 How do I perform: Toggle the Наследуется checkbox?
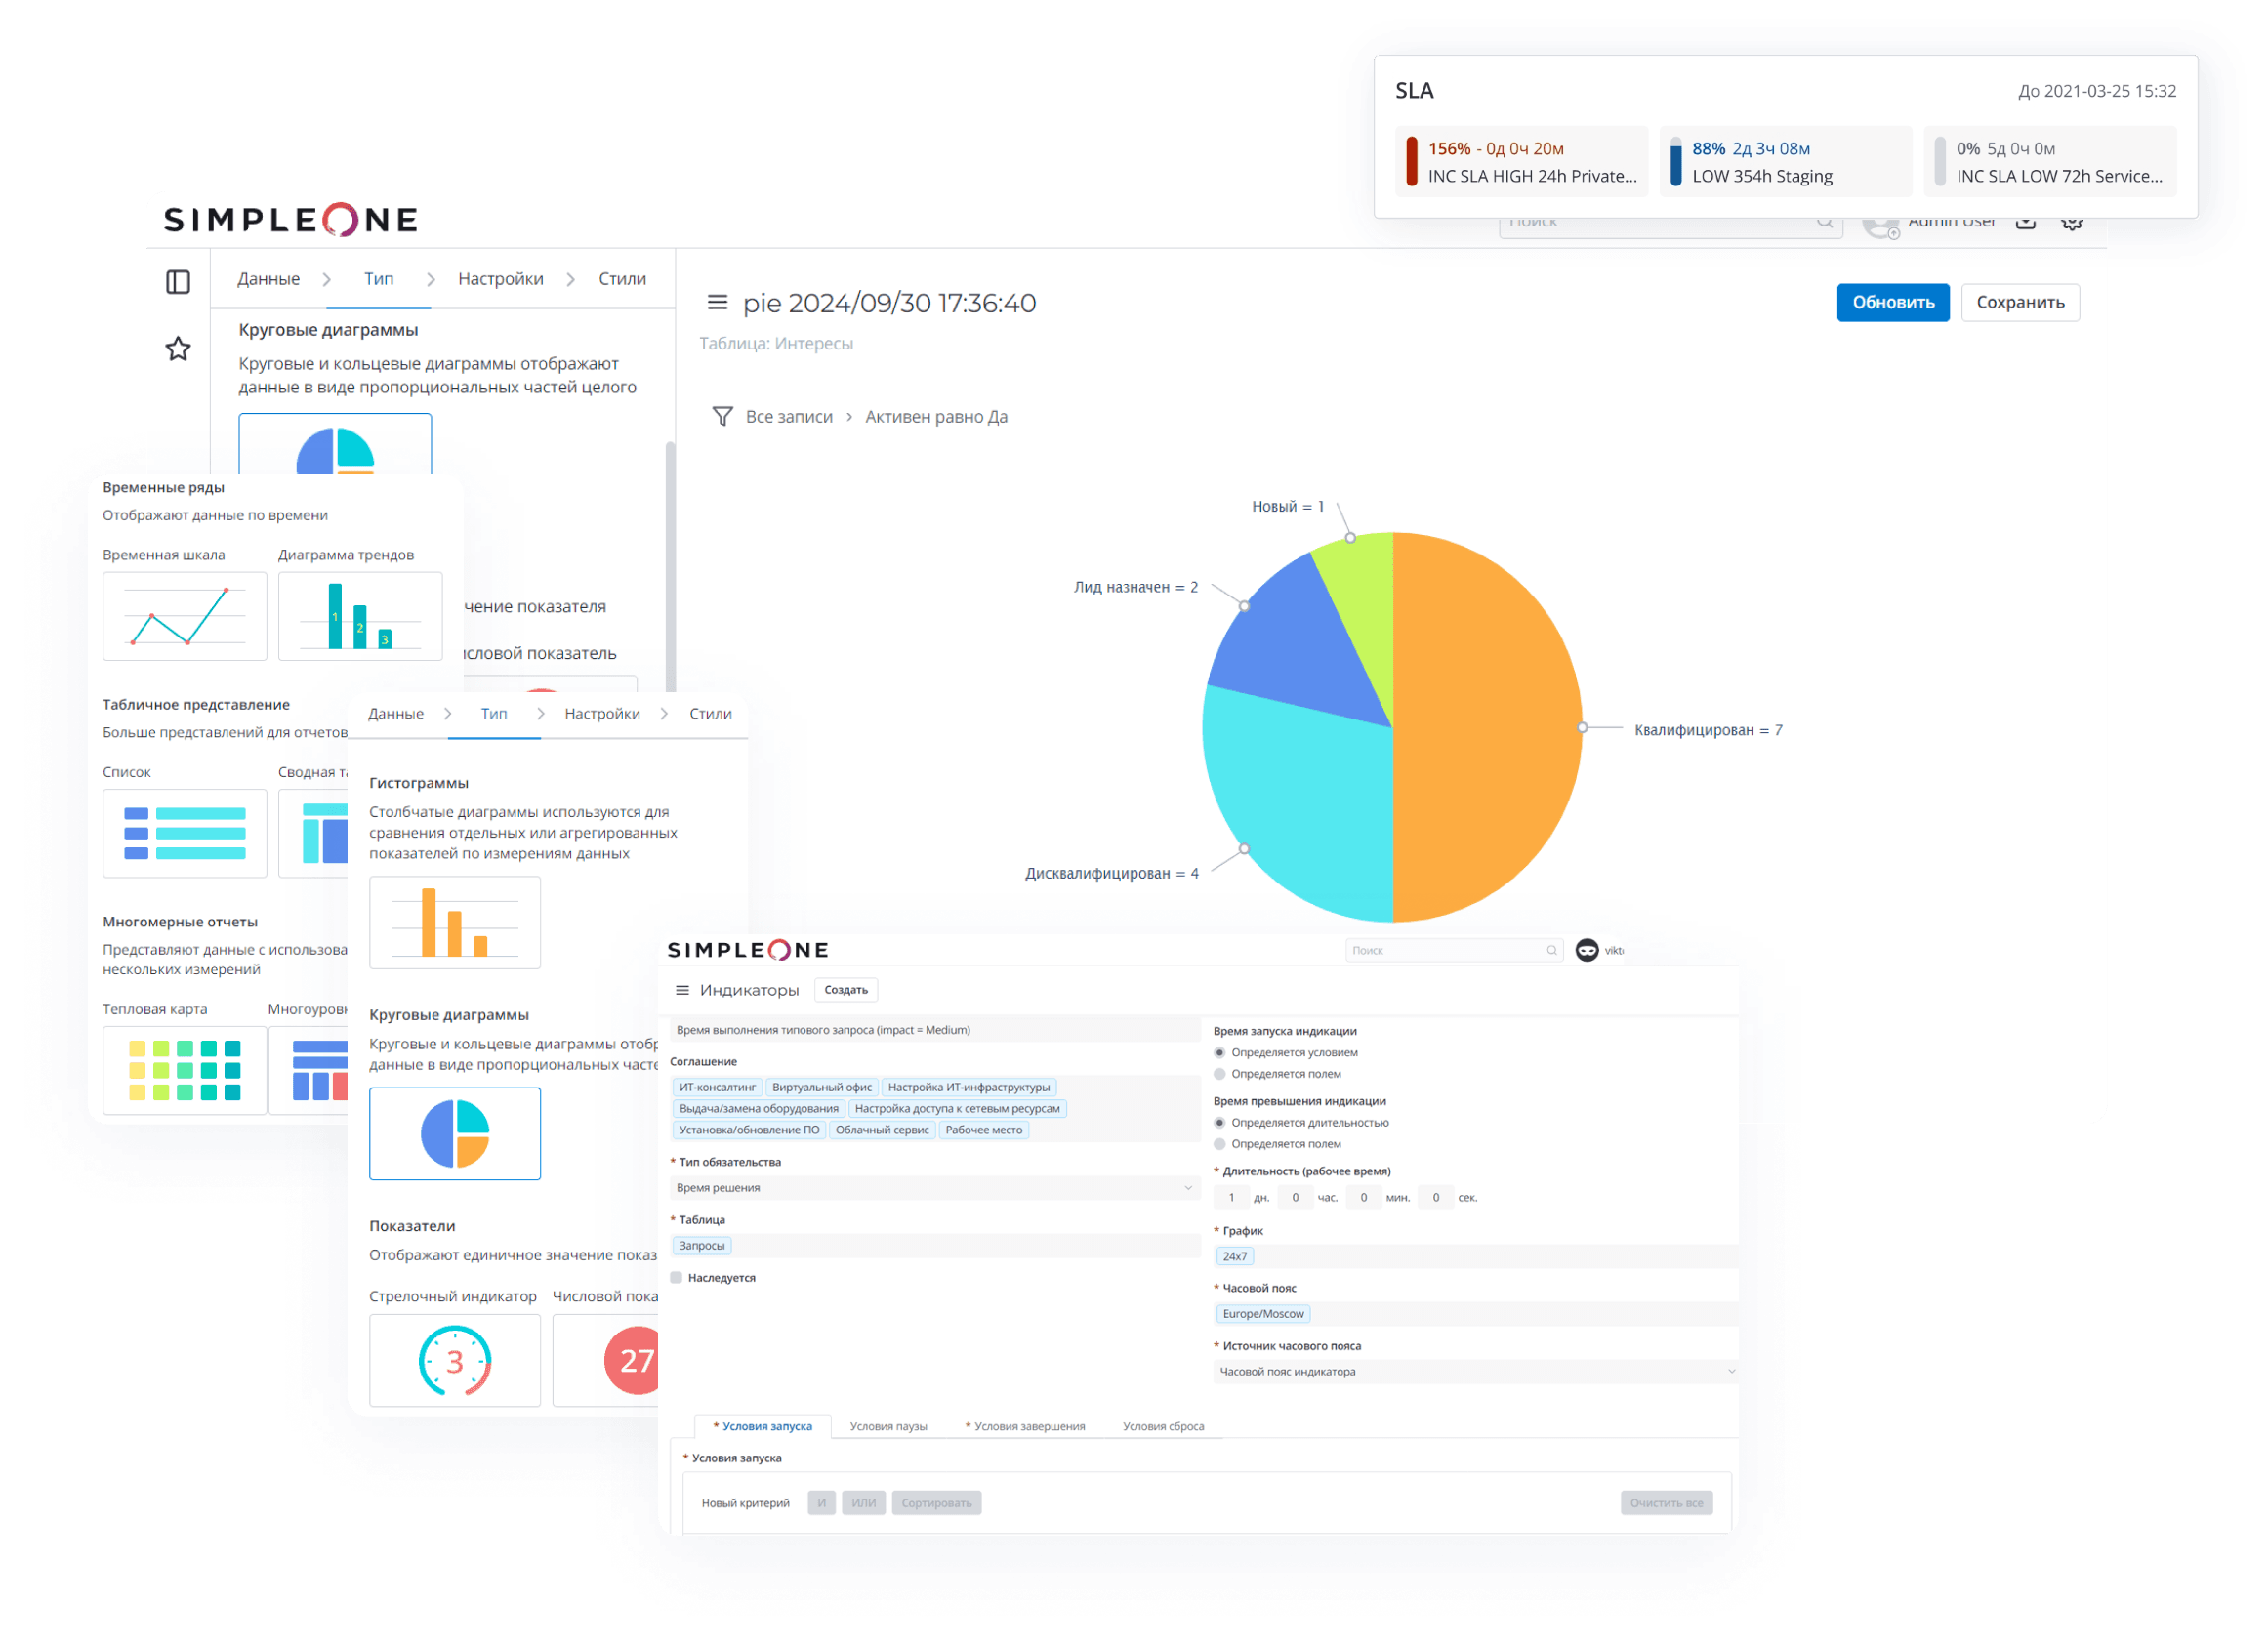[676, 1277]
